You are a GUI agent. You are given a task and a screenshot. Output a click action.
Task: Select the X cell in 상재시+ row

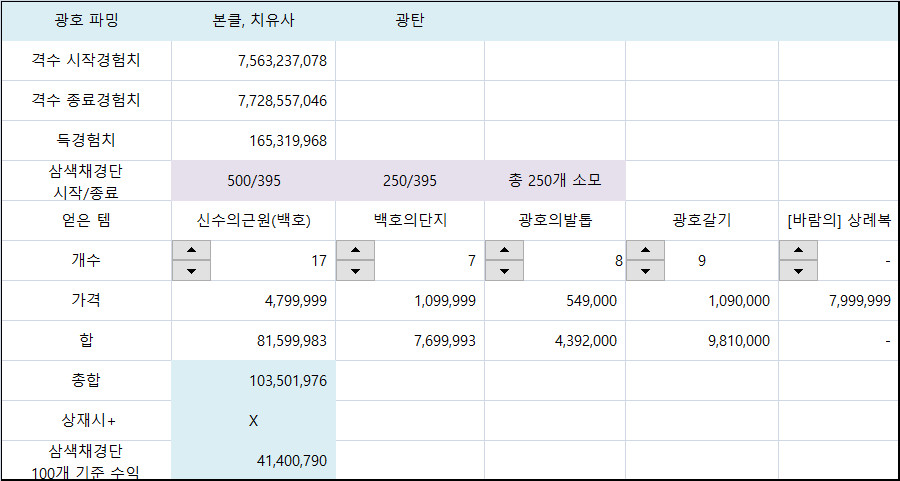(253, 420)
